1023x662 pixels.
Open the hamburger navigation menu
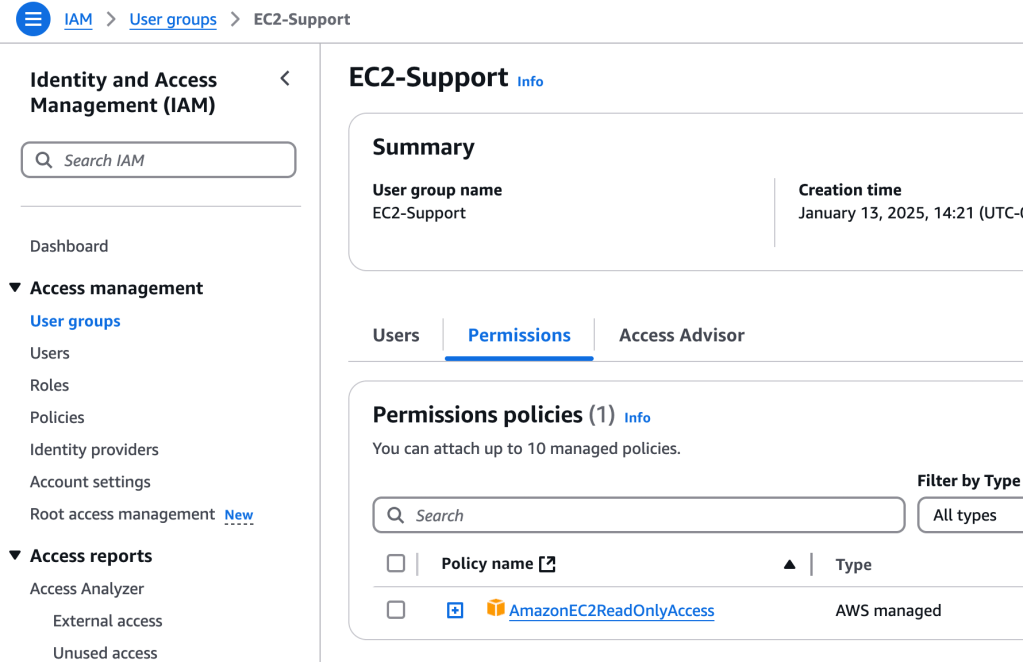(x=33, y=19)
